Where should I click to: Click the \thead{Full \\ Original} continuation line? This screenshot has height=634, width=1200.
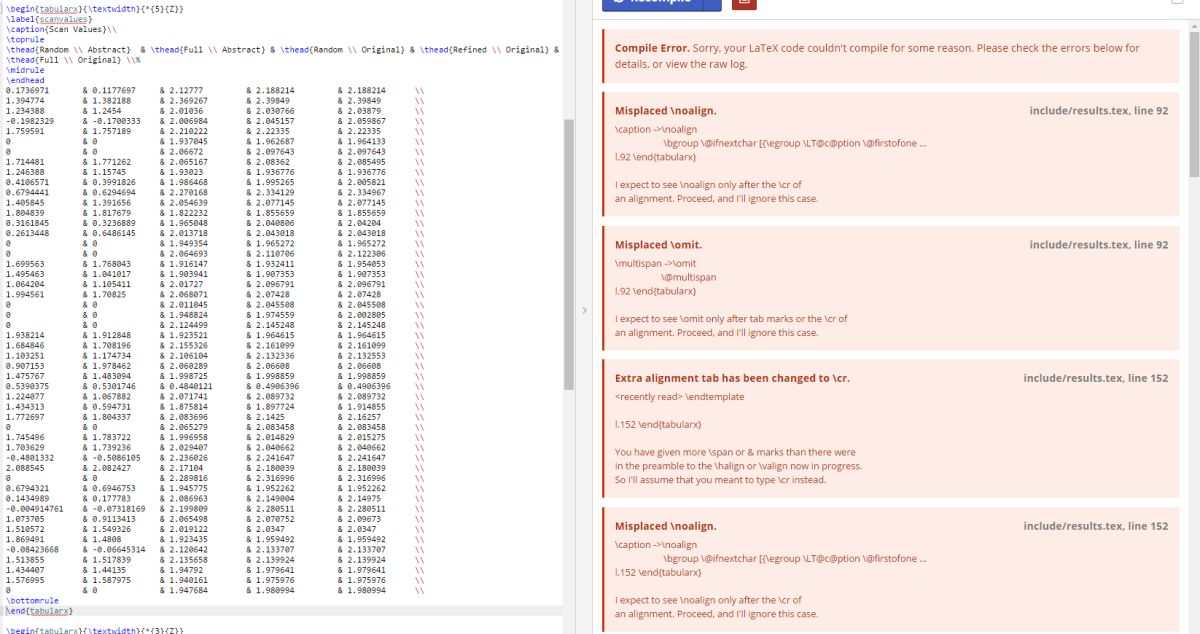[x=73, y=60]
